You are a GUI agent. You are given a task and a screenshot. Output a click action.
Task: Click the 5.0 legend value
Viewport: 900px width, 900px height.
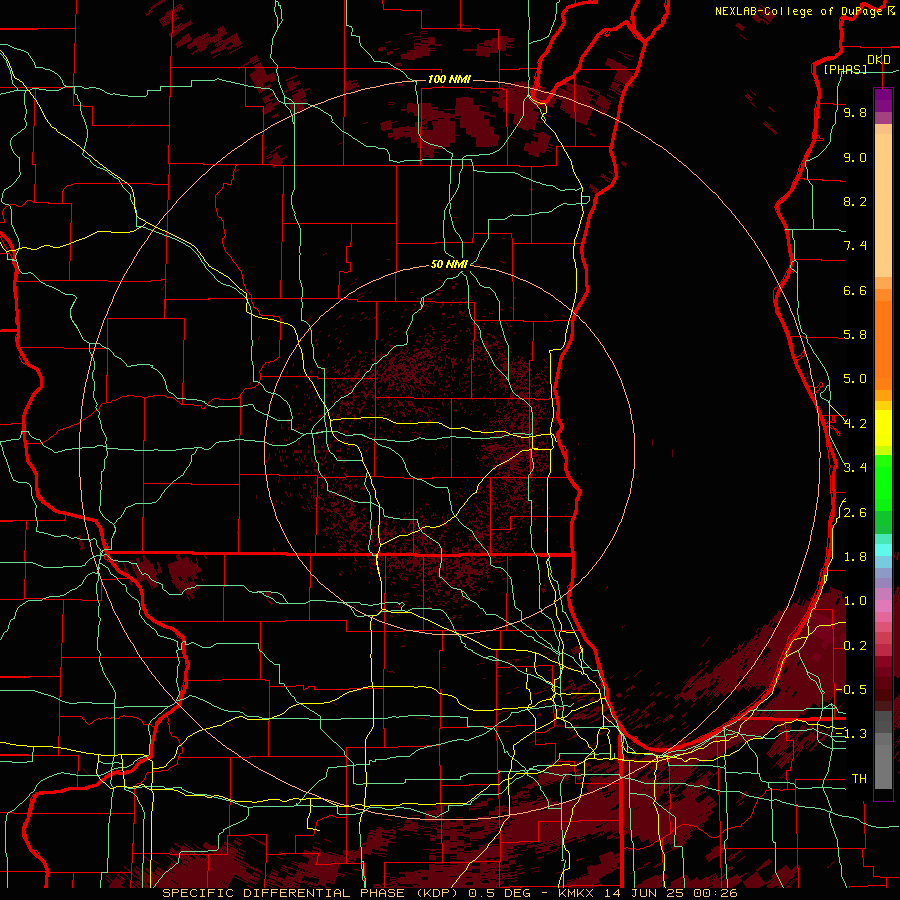point(855,379)
